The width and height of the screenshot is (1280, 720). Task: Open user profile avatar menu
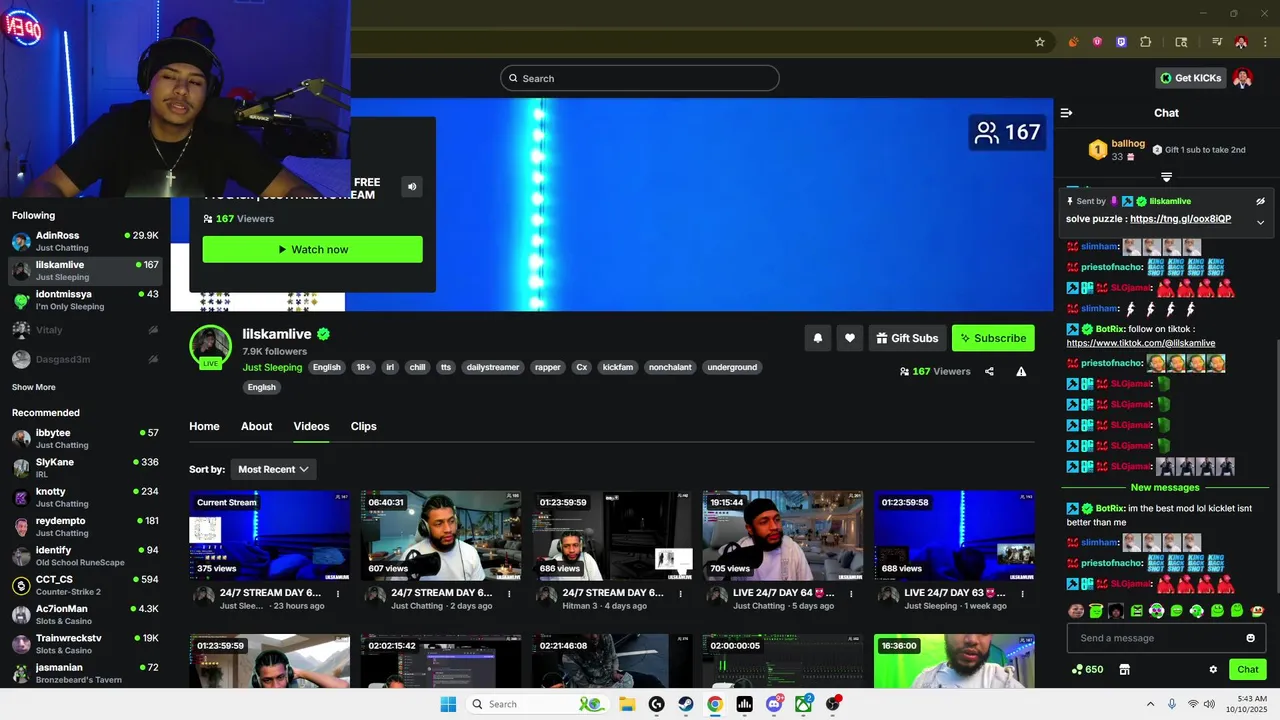(1243, 78)
